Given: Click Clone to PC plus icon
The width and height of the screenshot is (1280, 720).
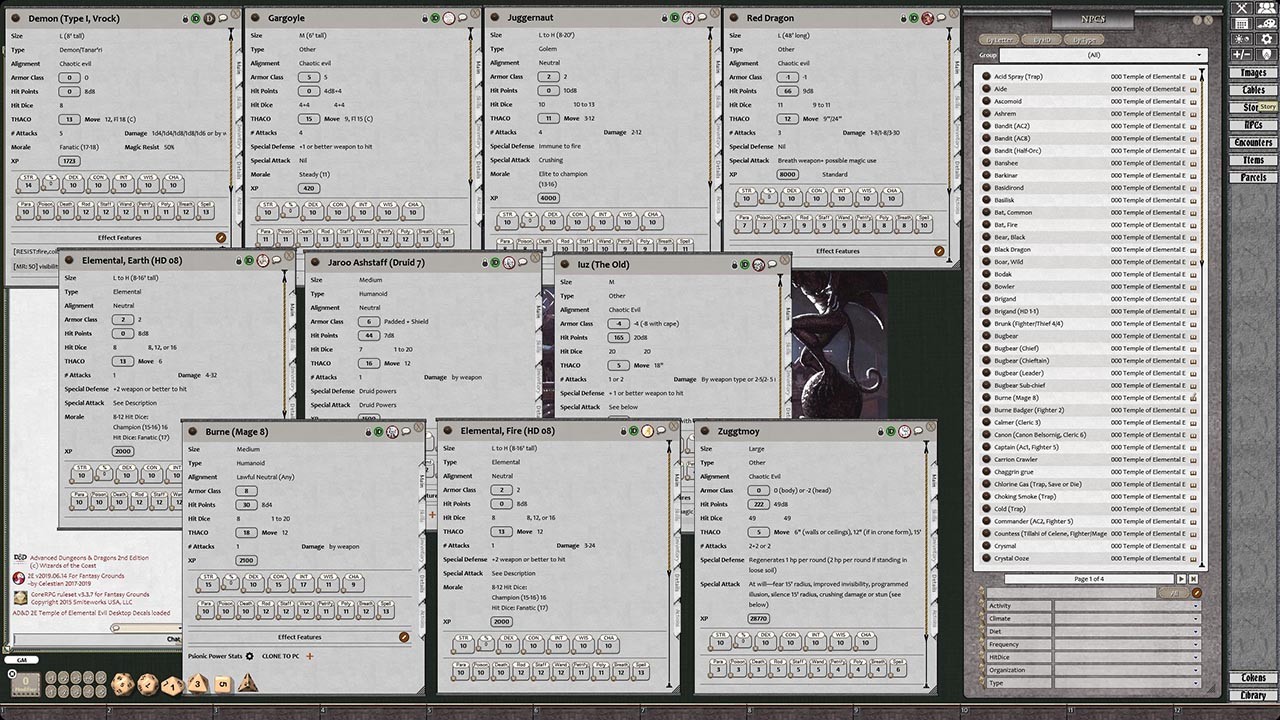Looking at the screenshot, I should (310, 656).
